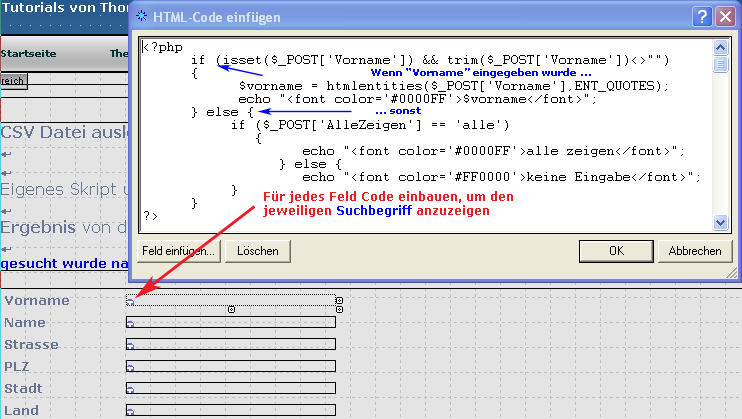Cancel with the Abbrechen button

click(694, 250)
